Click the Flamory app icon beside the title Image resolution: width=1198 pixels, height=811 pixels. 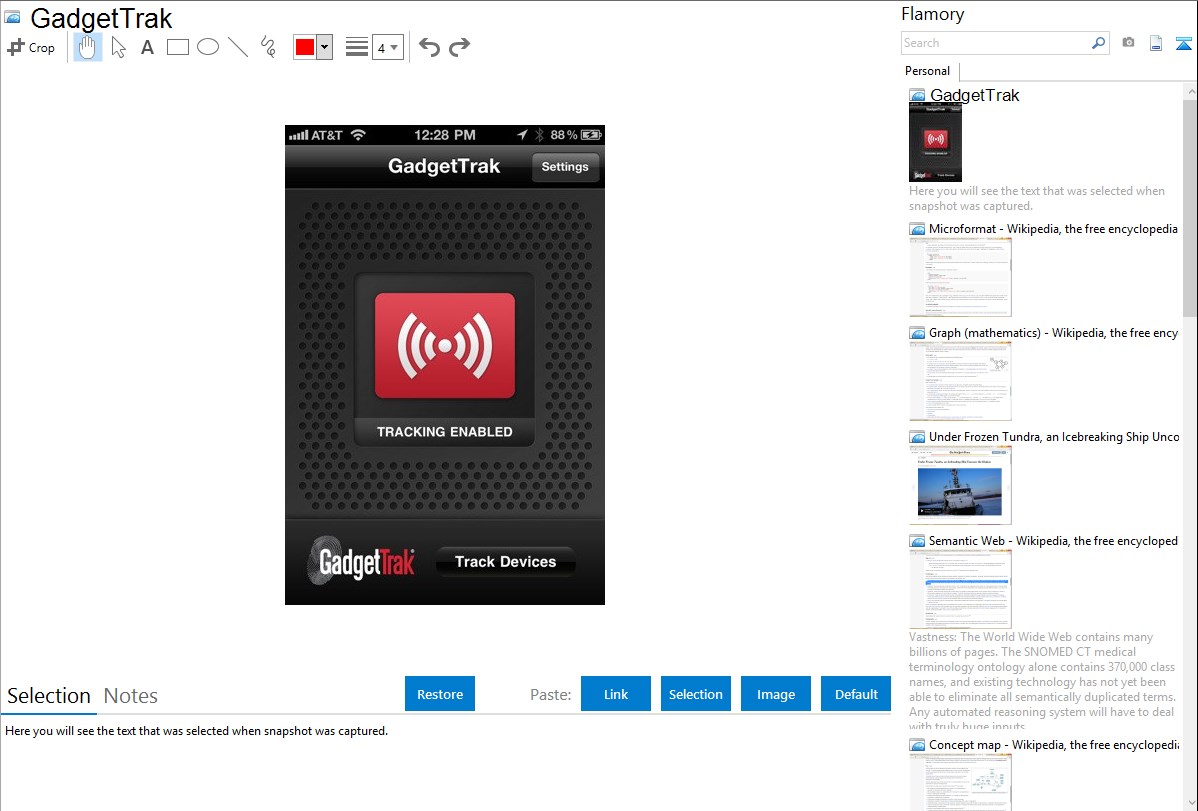(13, 17)
